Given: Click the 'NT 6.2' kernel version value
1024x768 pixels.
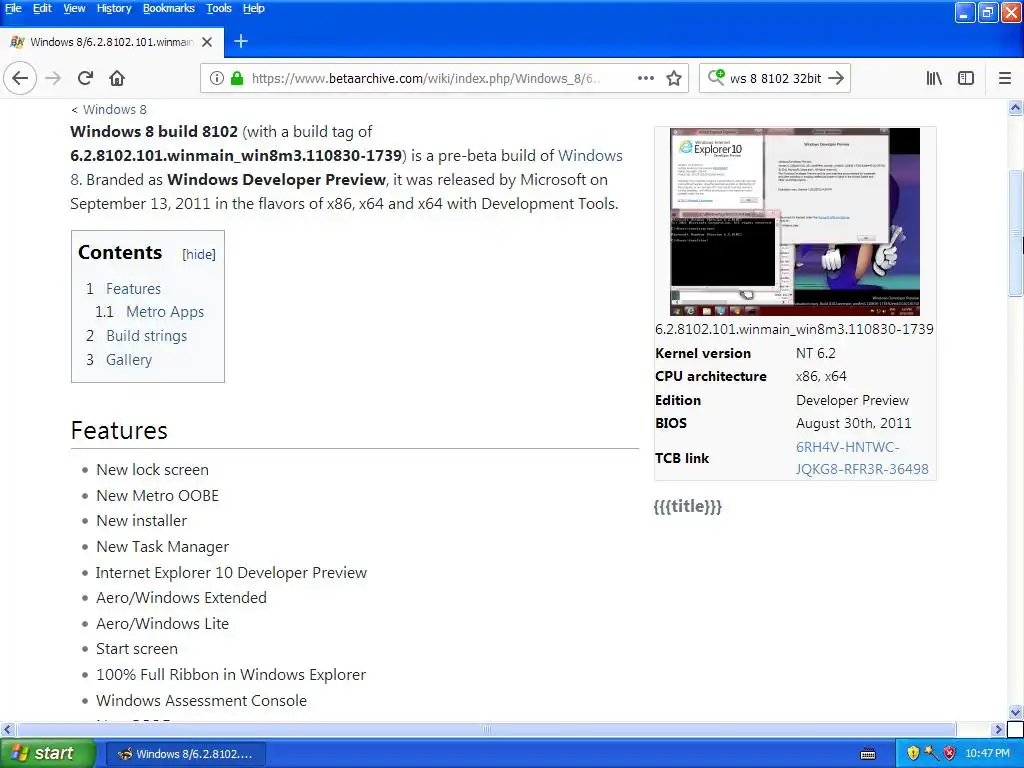Looking at the screenshot, I should [815, 353].
